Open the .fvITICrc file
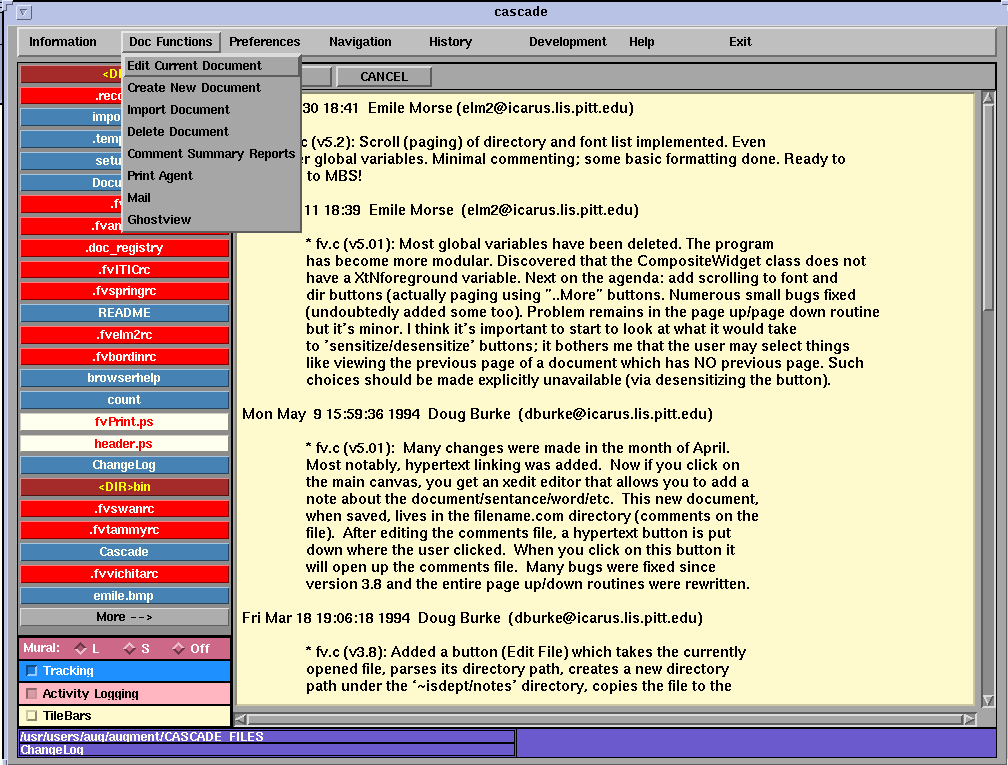 (x=124, y=269)
